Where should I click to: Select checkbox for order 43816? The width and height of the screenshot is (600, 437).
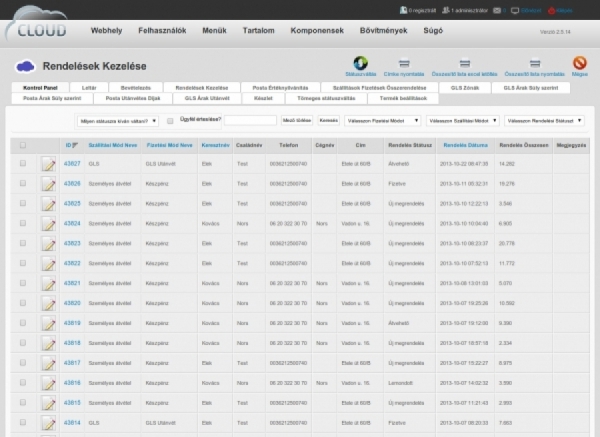click(23, 382)
